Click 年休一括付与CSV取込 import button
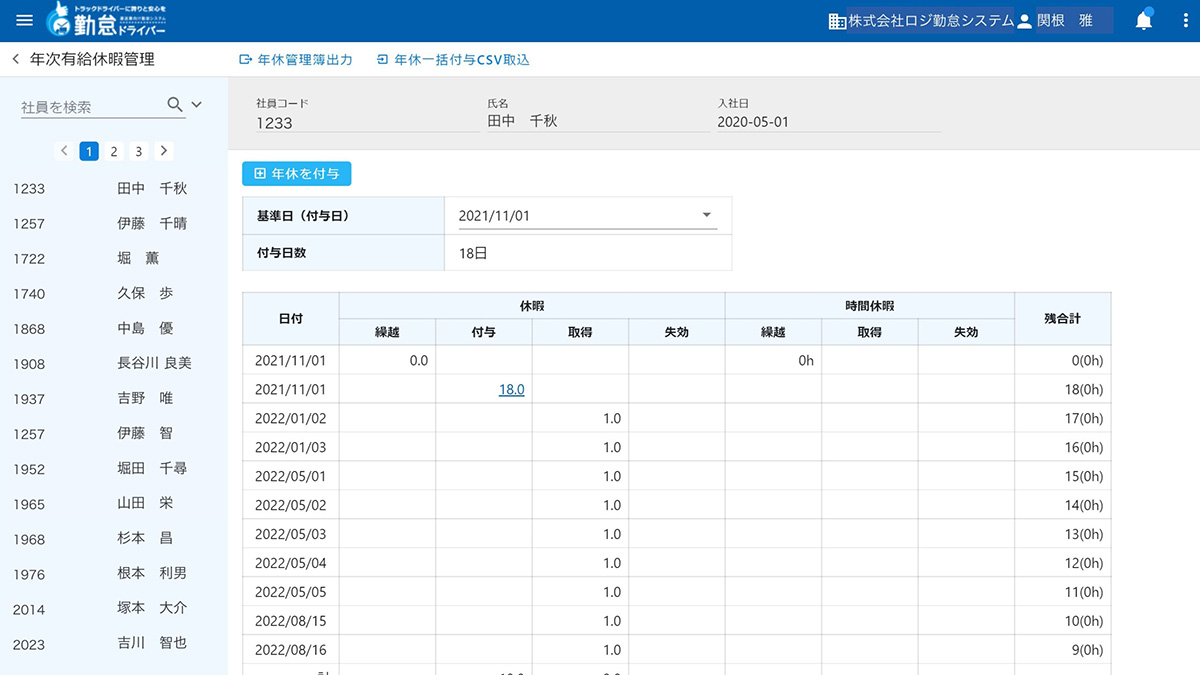Viewport: 1200px width, 675px height. click(453, 60)
